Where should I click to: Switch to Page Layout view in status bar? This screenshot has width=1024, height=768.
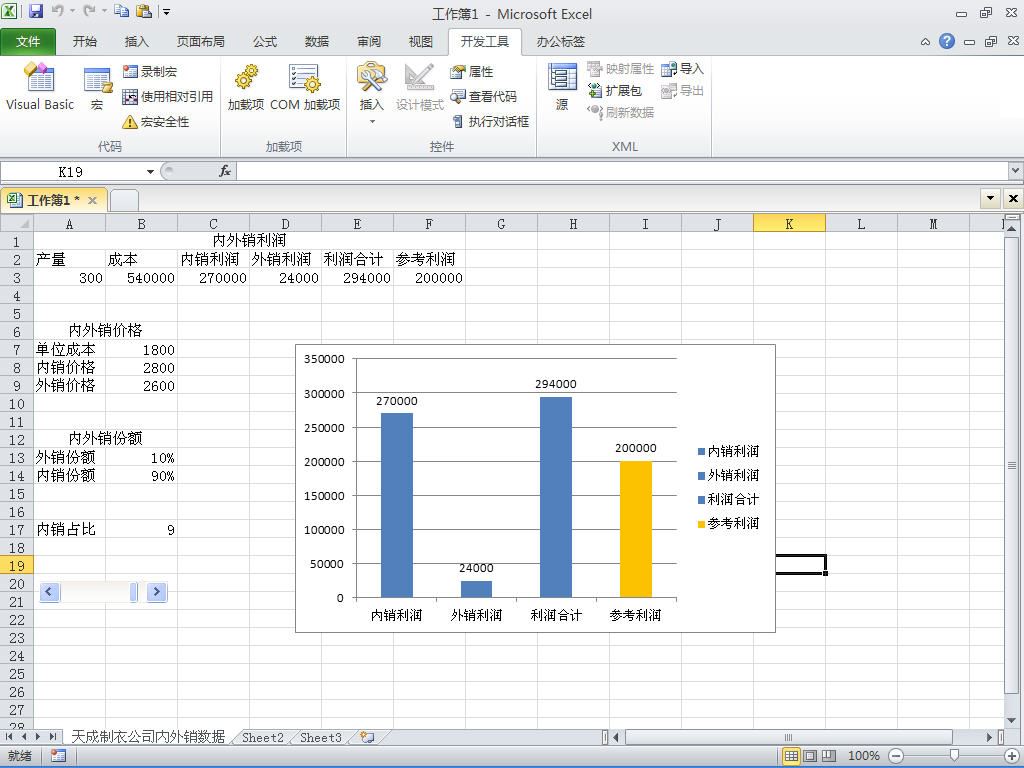[x=810, y=756]
